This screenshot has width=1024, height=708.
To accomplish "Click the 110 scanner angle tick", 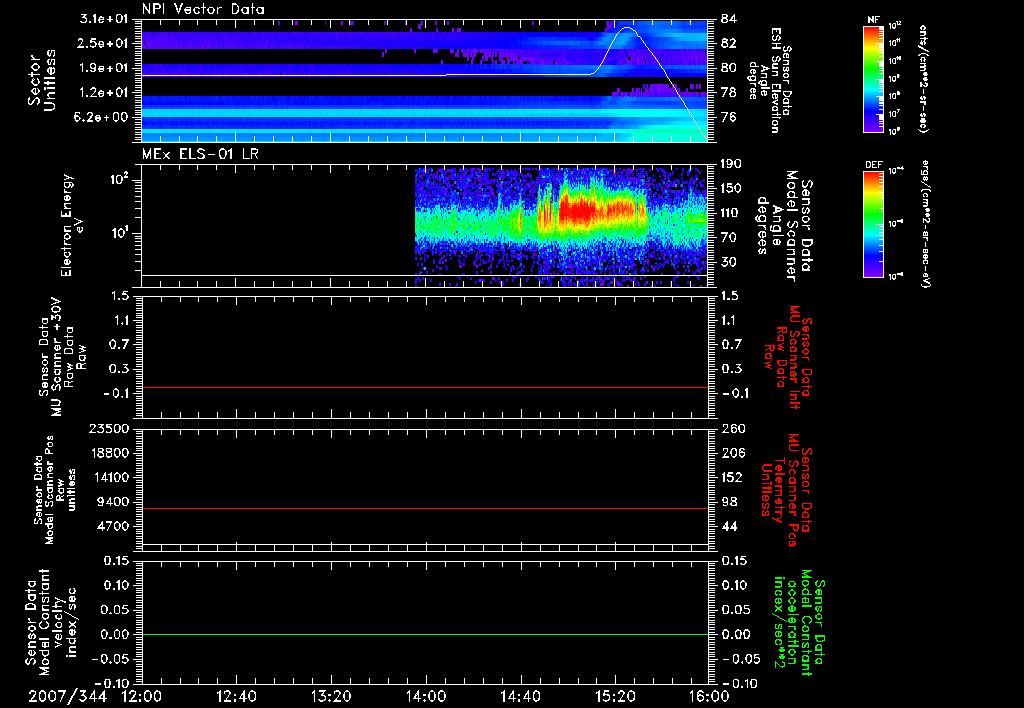I will pos(732,213).
